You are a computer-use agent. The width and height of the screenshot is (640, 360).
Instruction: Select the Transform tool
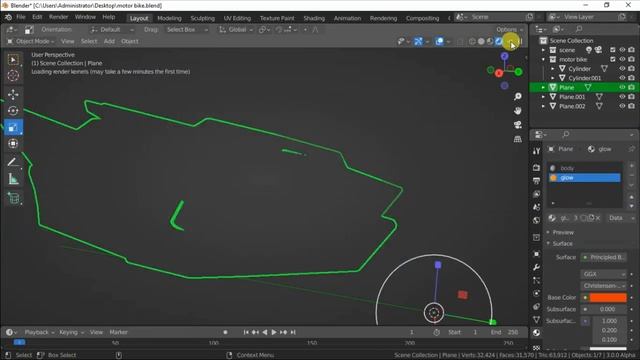(13, 144)
